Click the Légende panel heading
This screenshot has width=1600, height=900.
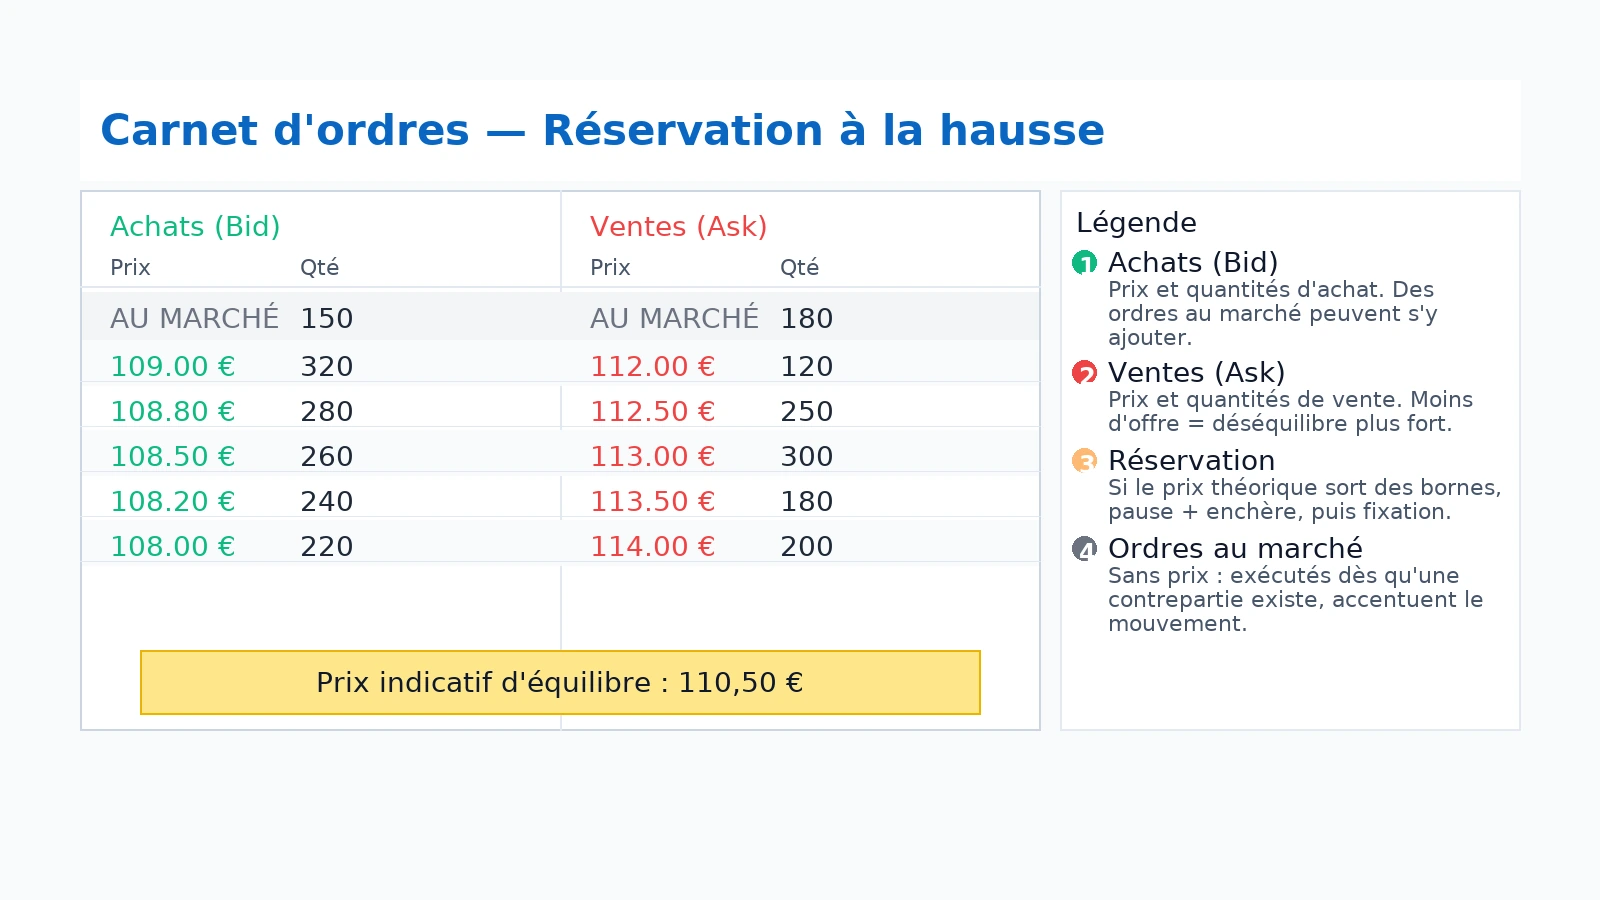(x=1136, y=223)
